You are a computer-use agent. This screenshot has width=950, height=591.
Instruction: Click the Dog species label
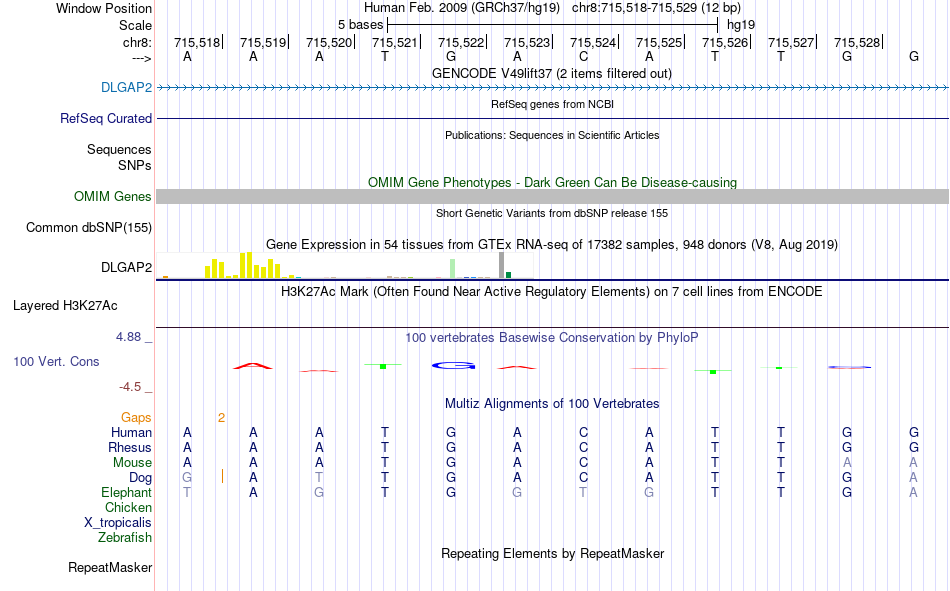[x=141, y=478]
